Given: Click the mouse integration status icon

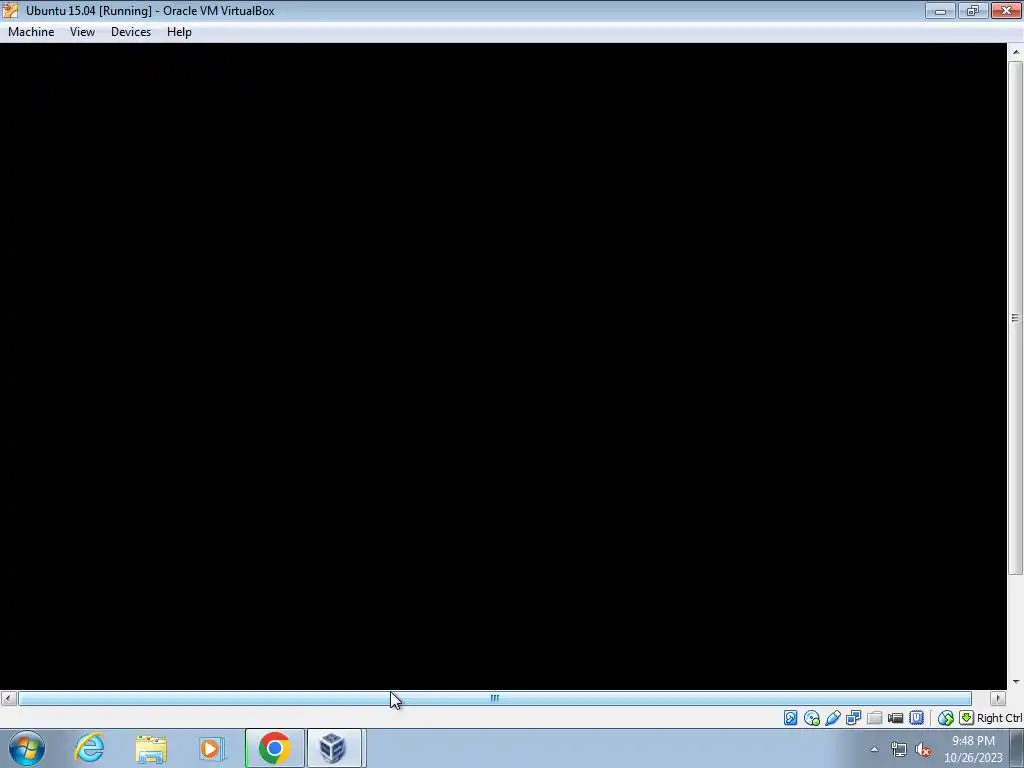Looking at the screenshot, I should (945, 718).
